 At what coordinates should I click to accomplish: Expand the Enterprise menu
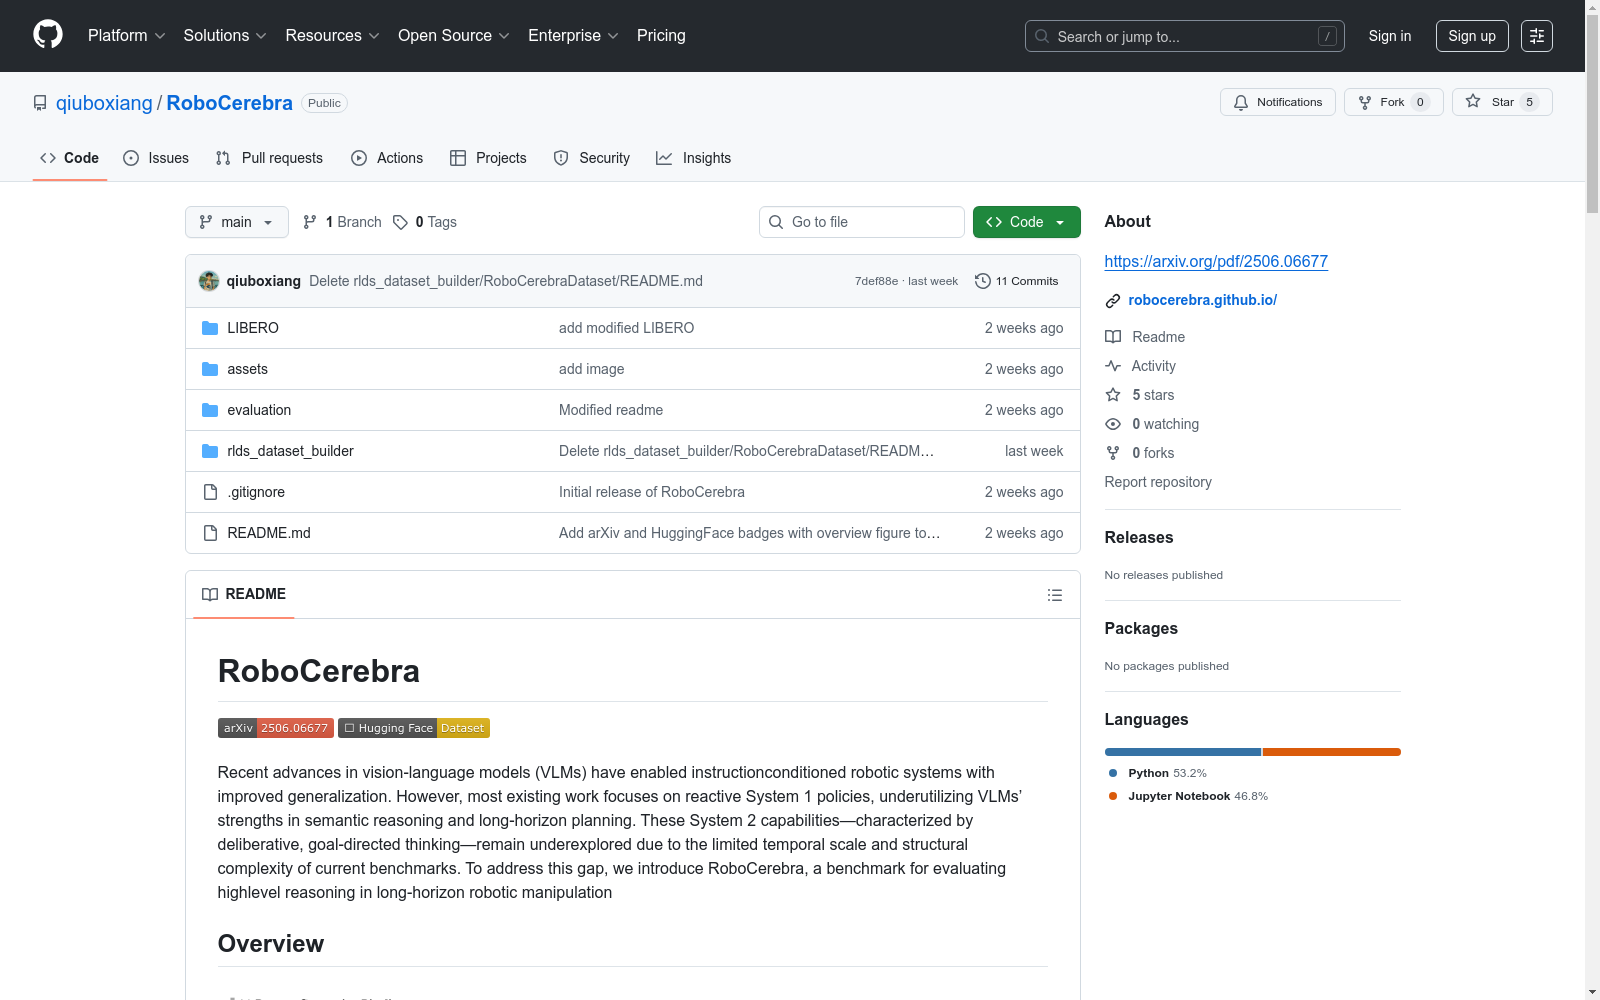point(573,36)
